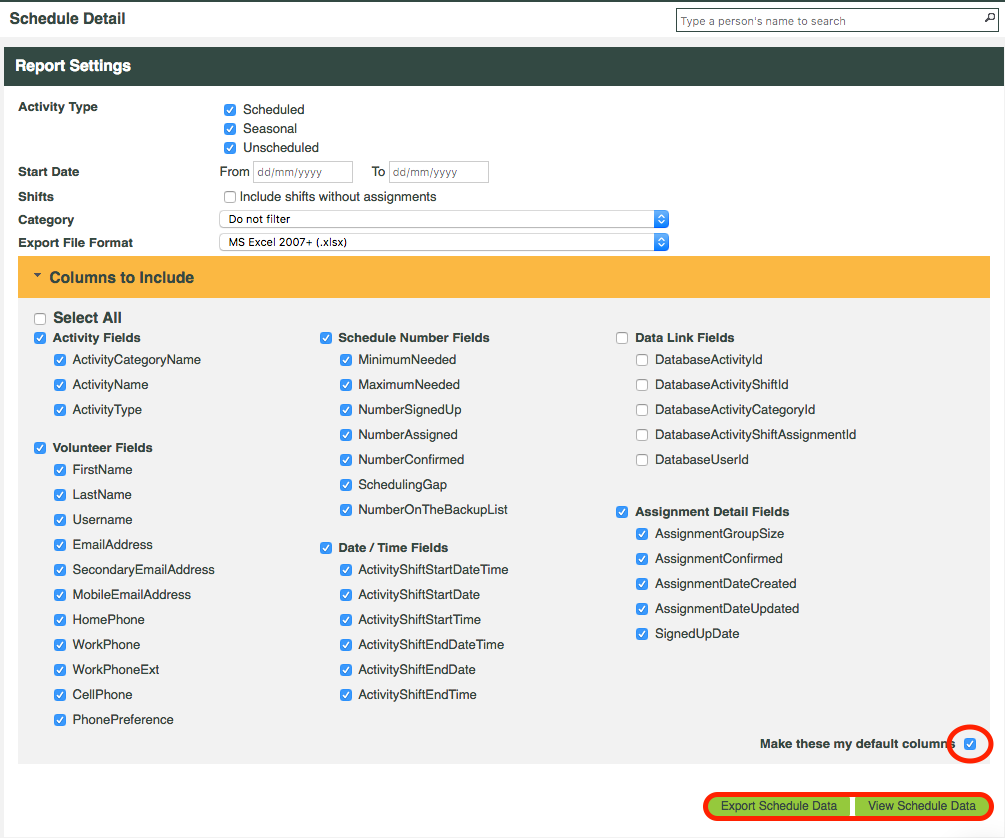
Task: Toggle Date / Time Fields group checkbox
Action: tap(326, 548)
